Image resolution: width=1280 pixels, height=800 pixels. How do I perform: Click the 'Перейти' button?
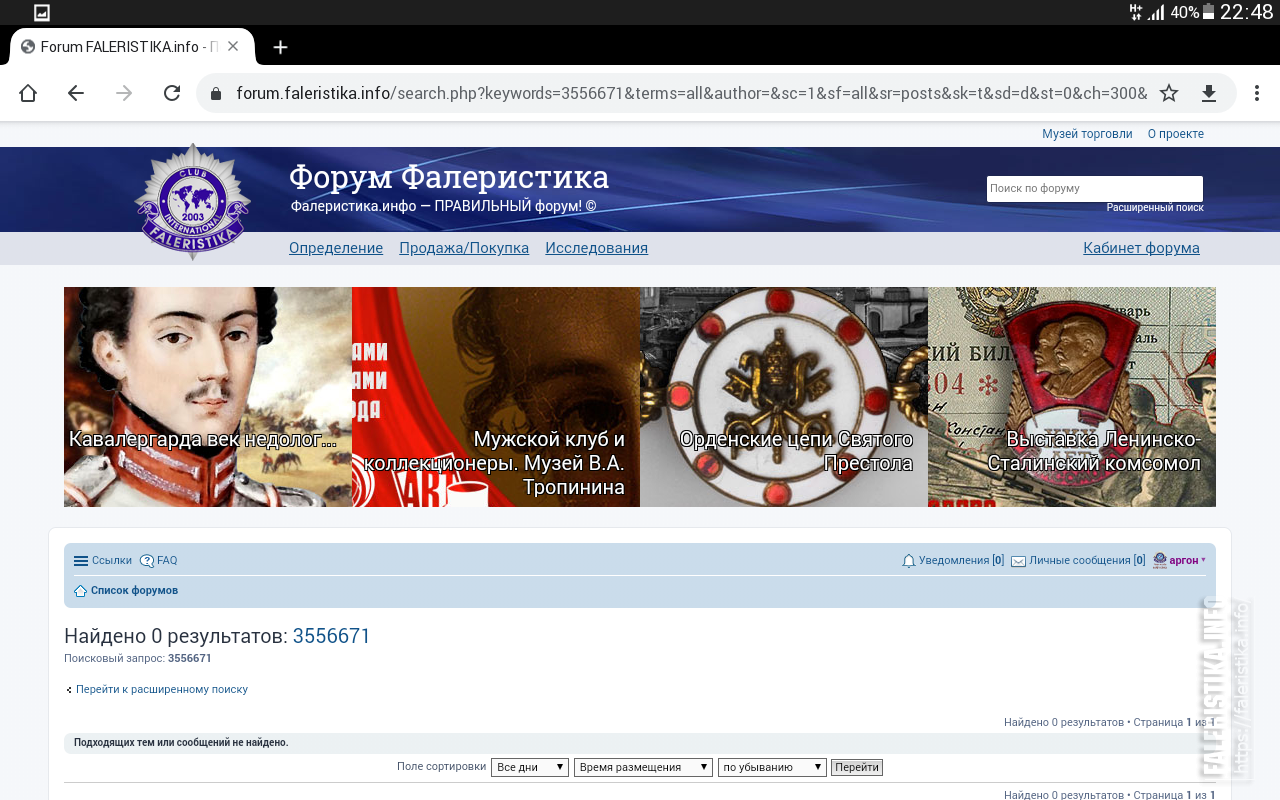857,767
